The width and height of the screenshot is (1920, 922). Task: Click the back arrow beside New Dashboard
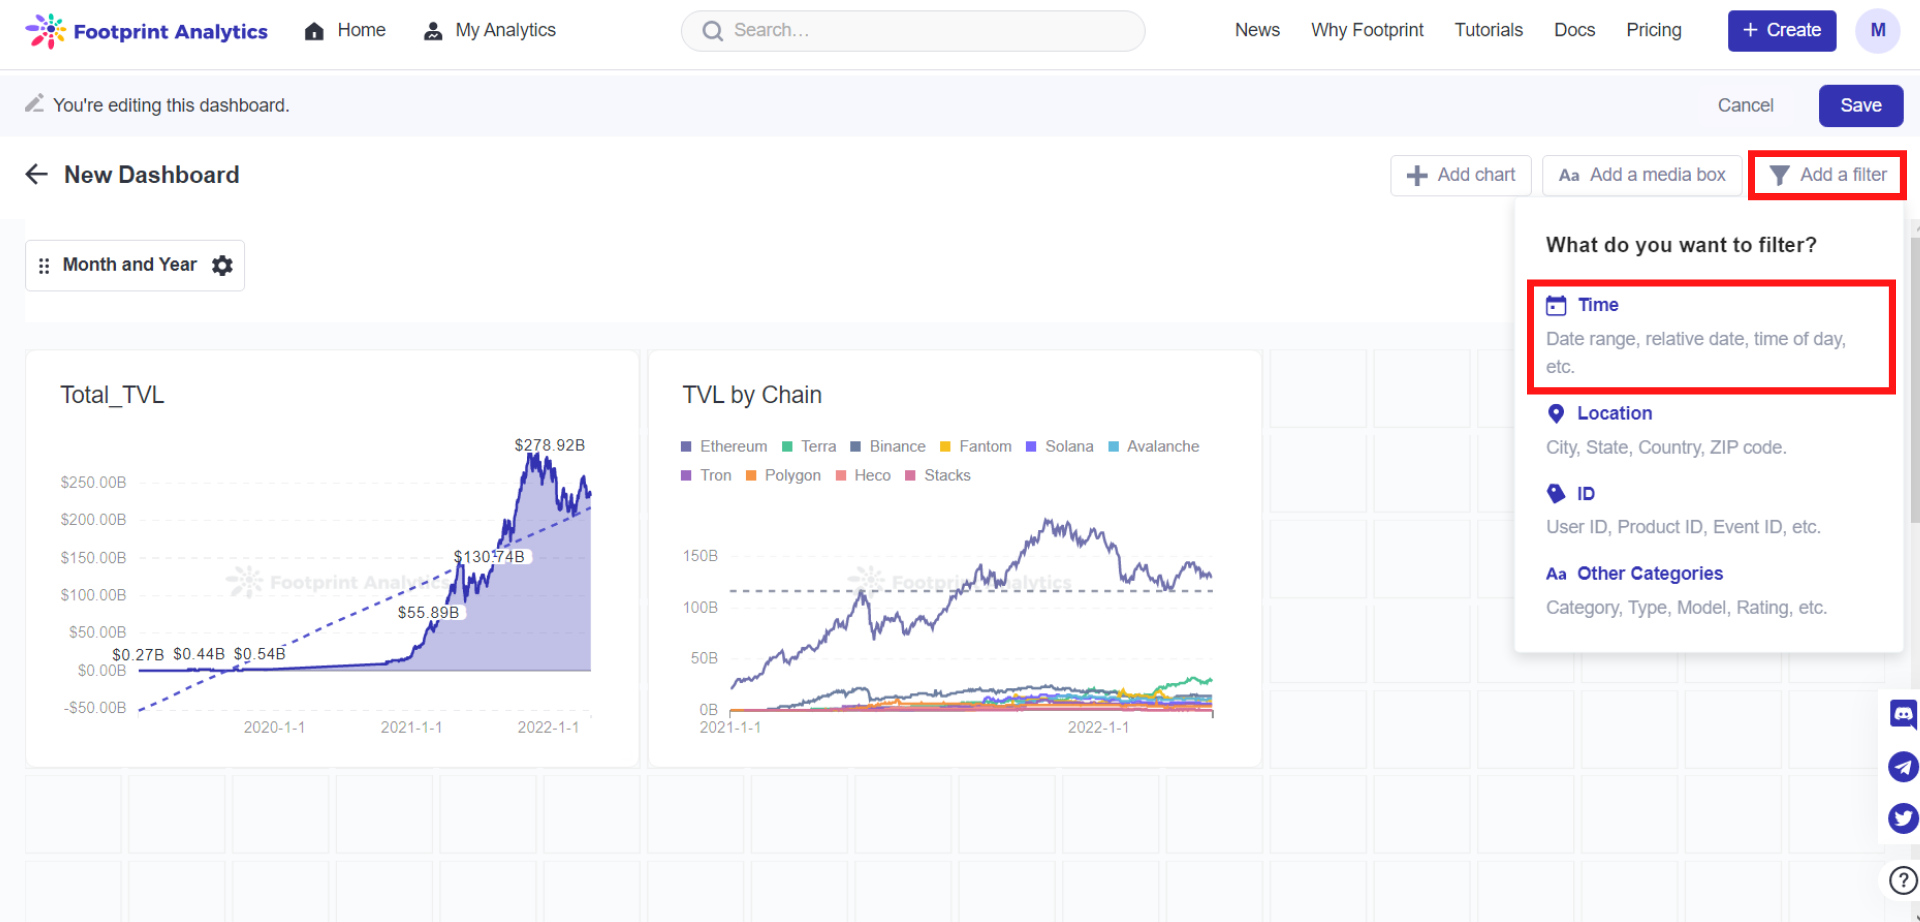[x=37, y=175]
